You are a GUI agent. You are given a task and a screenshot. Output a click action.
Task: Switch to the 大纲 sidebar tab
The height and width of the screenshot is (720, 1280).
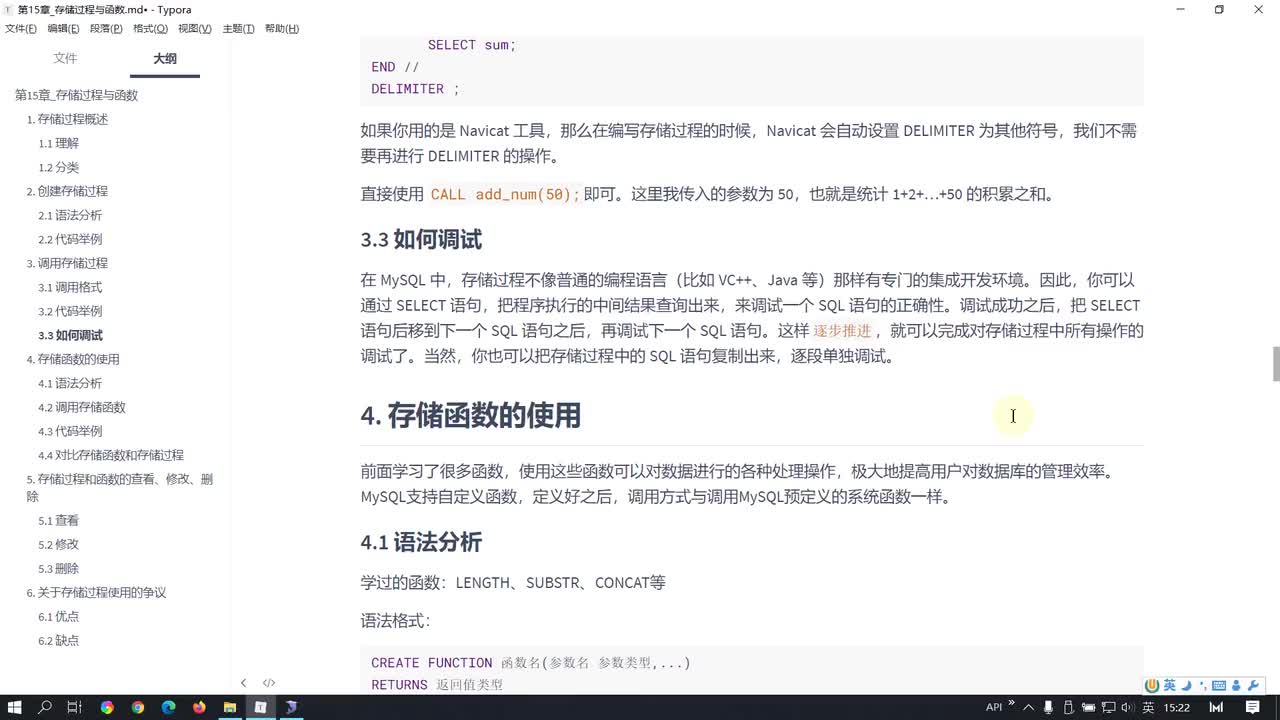click(x=165, y=58)
